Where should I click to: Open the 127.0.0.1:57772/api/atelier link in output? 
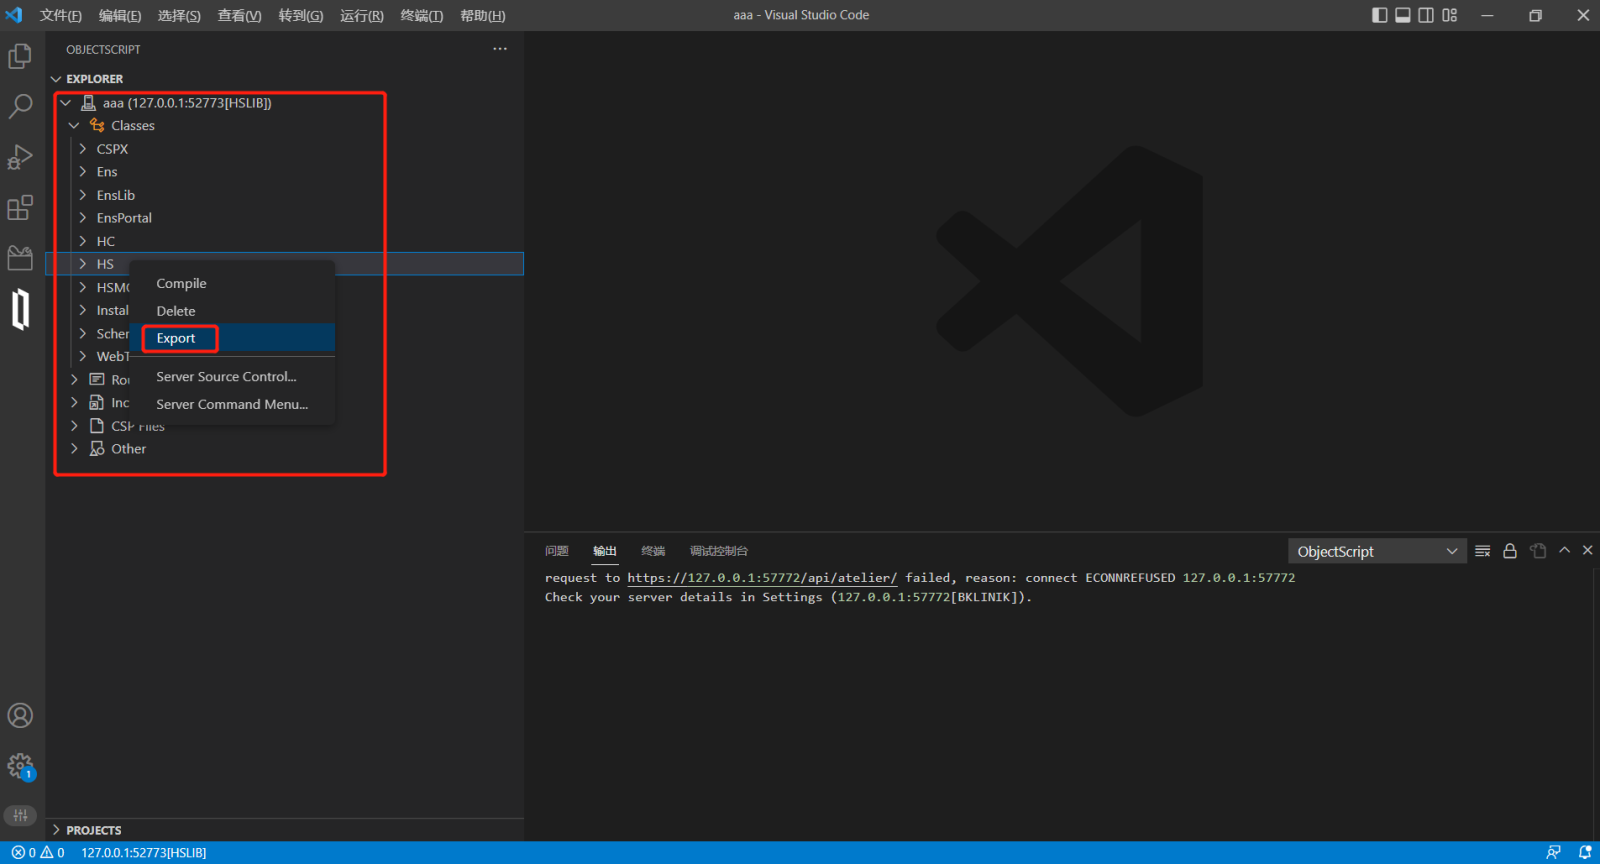pos(761,578)
